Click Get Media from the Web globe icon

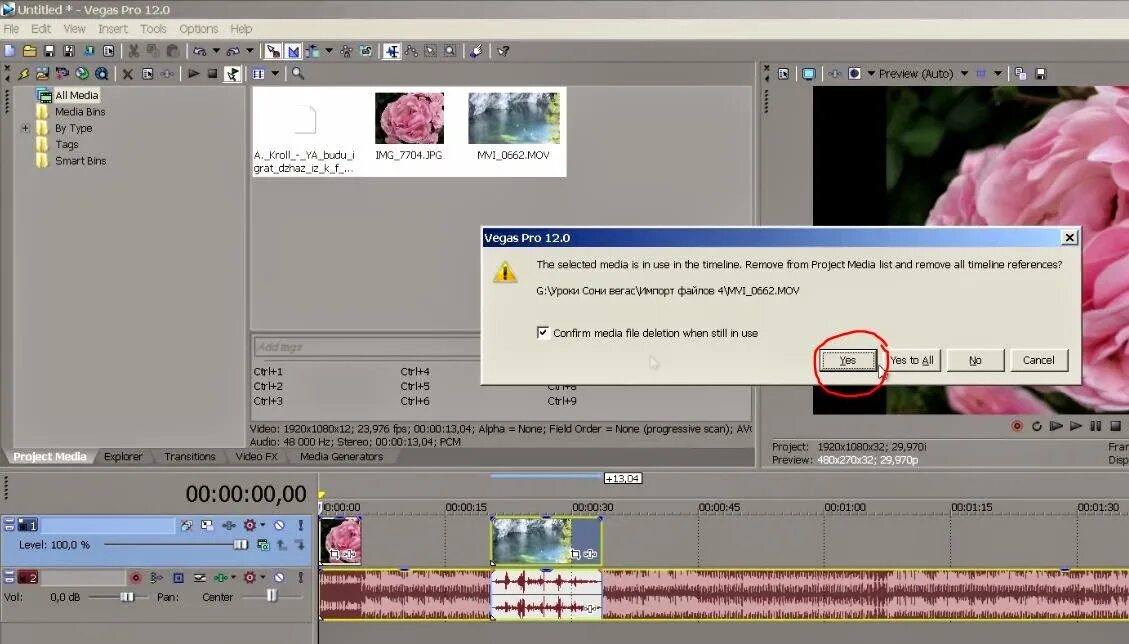[82, 73]
